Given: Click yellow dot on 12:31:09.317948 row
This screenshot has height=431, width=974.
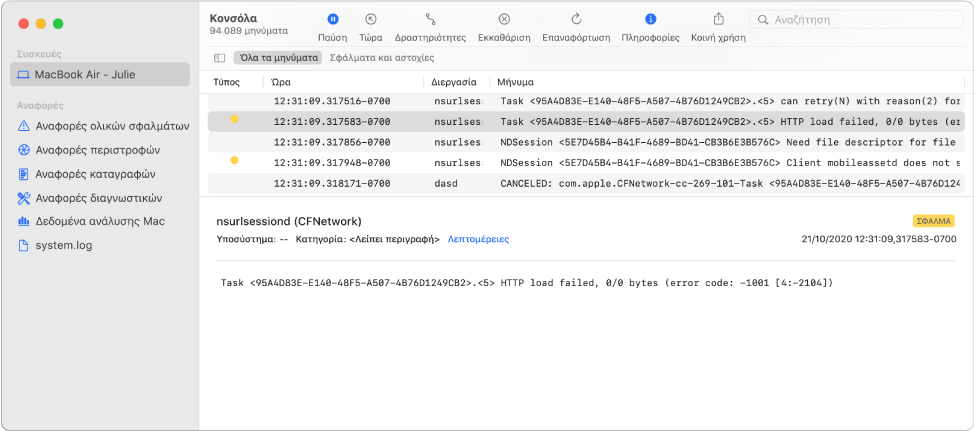Looking at the screenshot, I should (234, 160).
